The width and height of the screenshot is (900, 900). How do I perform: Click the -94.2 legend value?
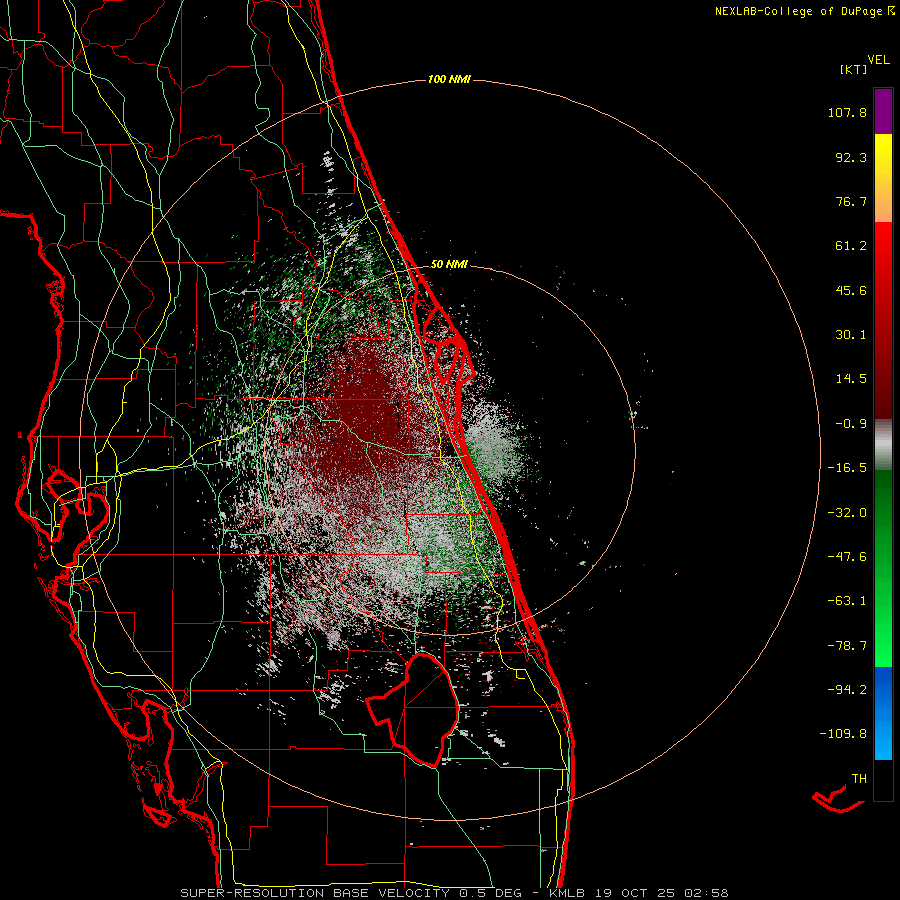coord(847,689)
